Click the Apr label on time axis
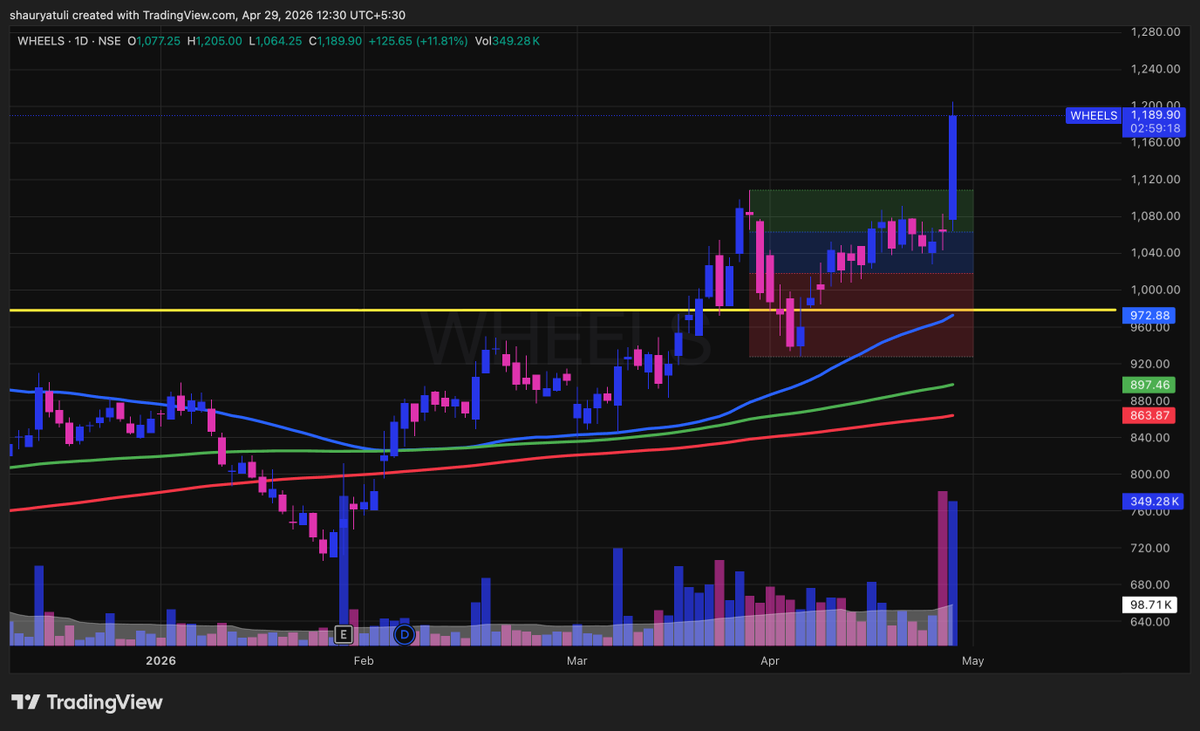Image resolution: width=1200 pixels, height=731 pixels. click(x=769, y=661)
